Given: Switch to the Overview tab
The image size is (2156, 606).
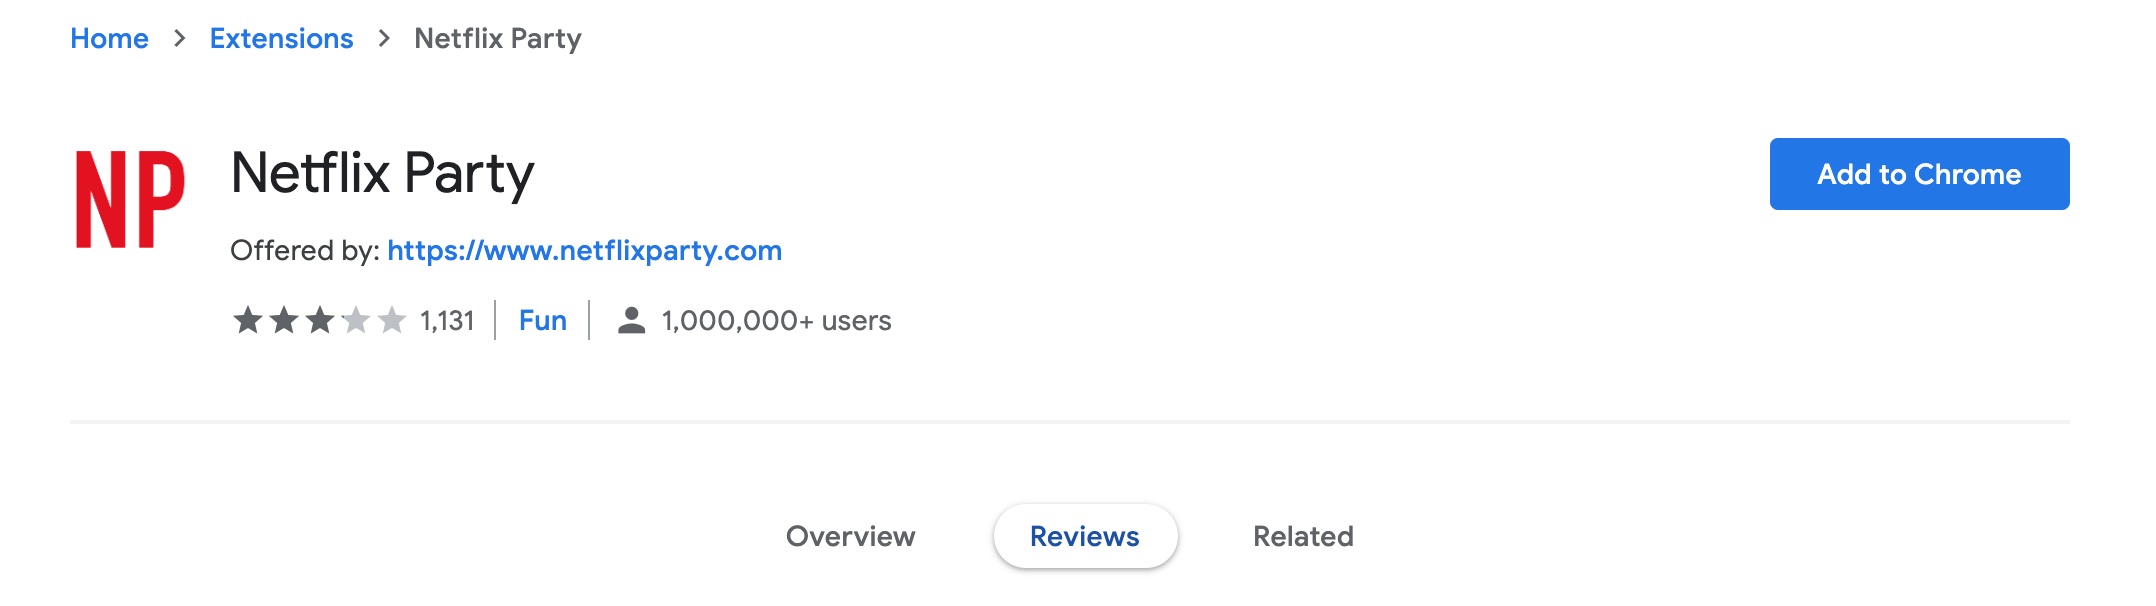Looking at the screenshot, I should pyautogui.click(x=850, y=537).
